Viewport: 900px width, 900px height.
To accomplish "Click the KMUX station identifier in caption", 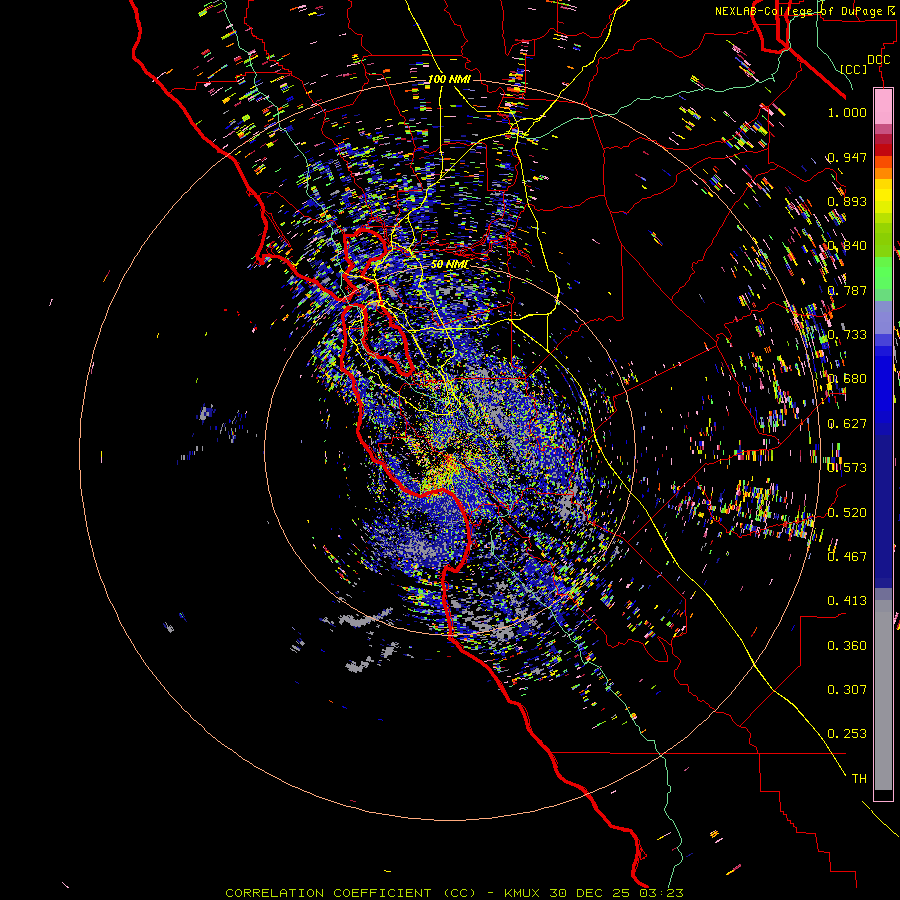I will coord(523,893).
